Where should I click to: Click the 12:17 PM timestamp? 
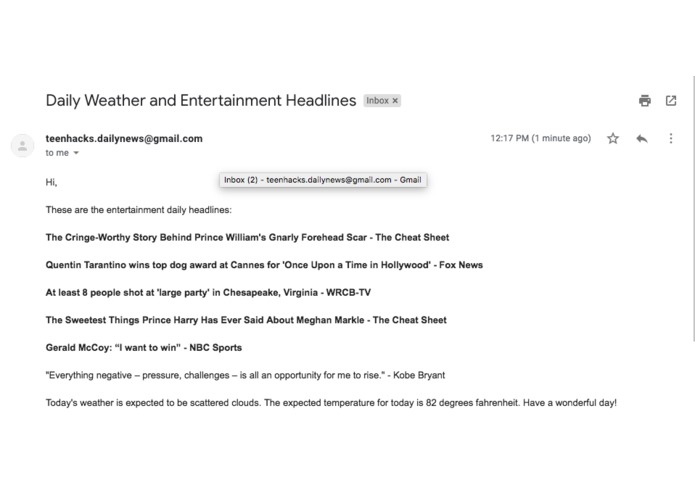point(540,138)
